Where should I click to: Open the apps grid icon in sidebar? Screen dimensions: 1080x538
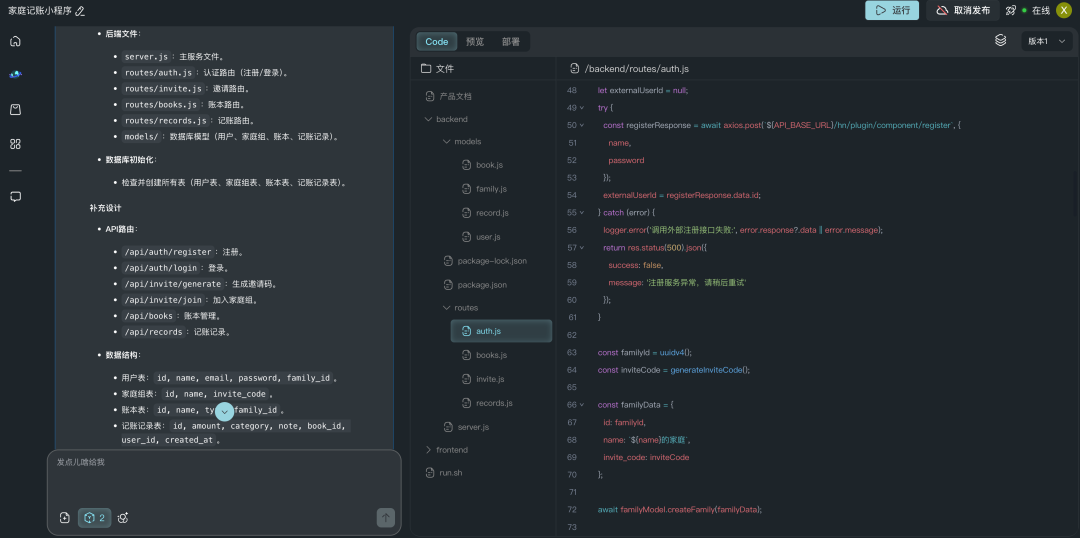pos(15,144)
